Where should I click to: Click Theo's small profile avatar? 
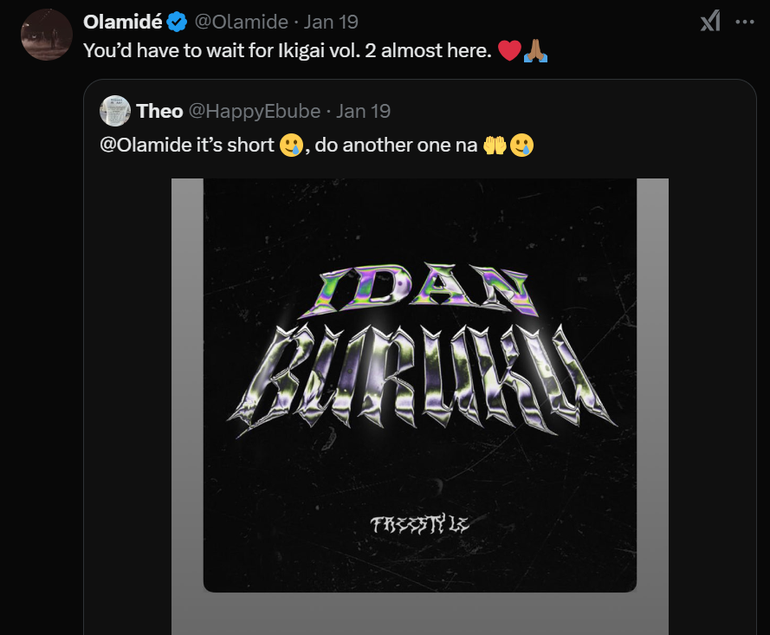point(115,111)
